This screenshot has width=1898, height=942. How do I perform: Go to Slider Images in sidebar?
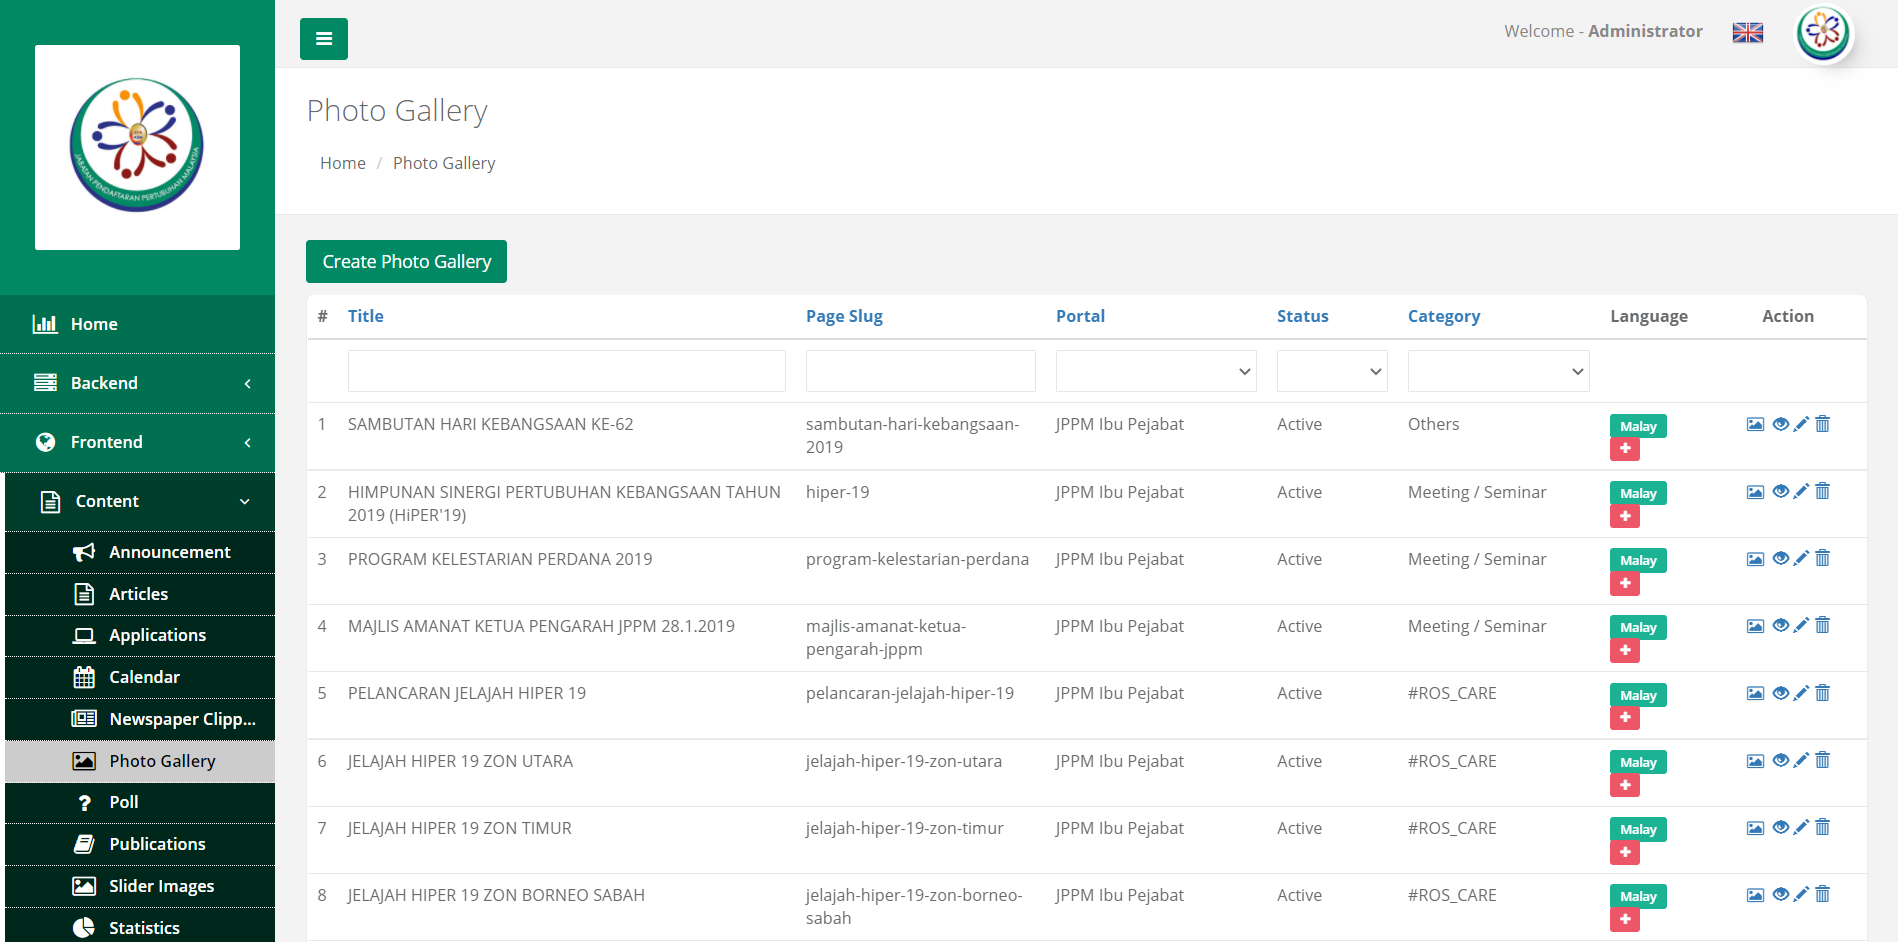161,886
